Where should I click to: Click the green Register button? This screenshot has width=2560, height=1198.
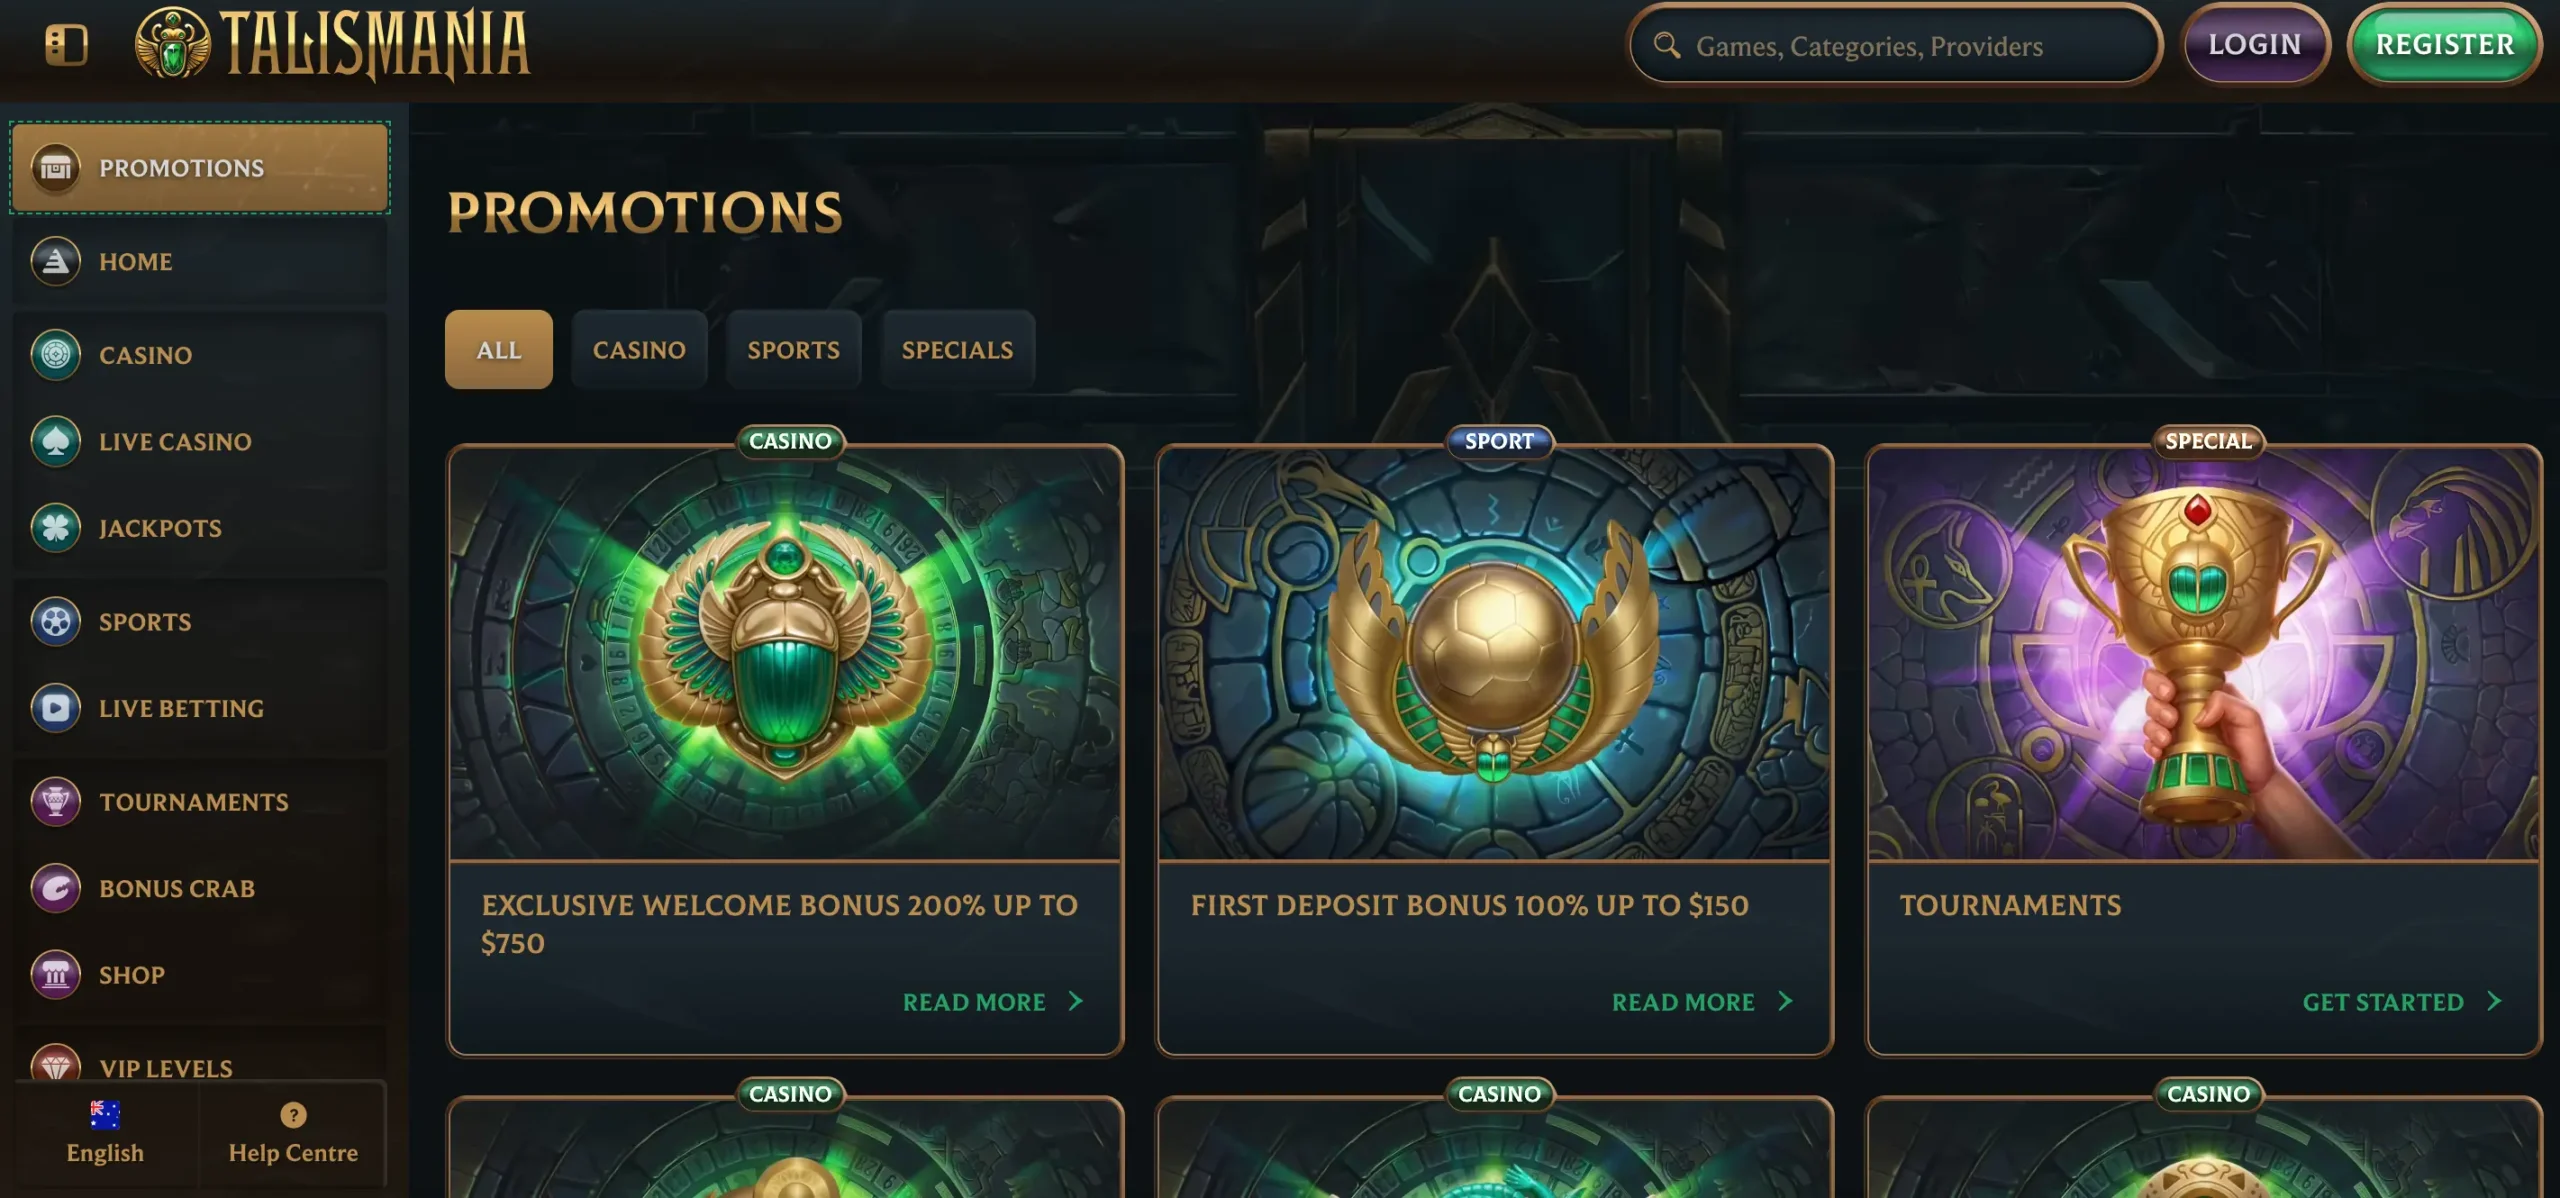tap(2444, 44)
